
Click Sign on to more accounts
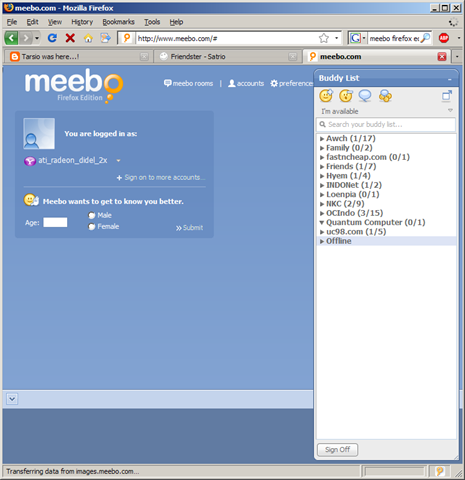[x=161, y=178]
